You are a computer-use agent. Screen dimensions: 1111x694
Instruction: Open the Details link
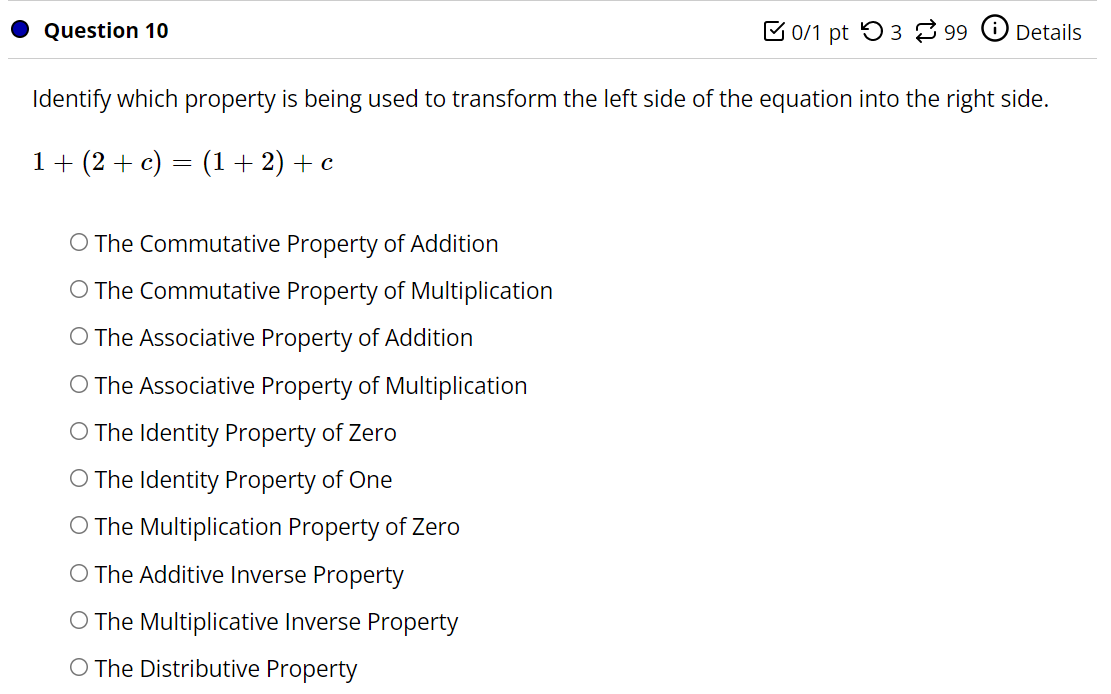pos(1048,32)
